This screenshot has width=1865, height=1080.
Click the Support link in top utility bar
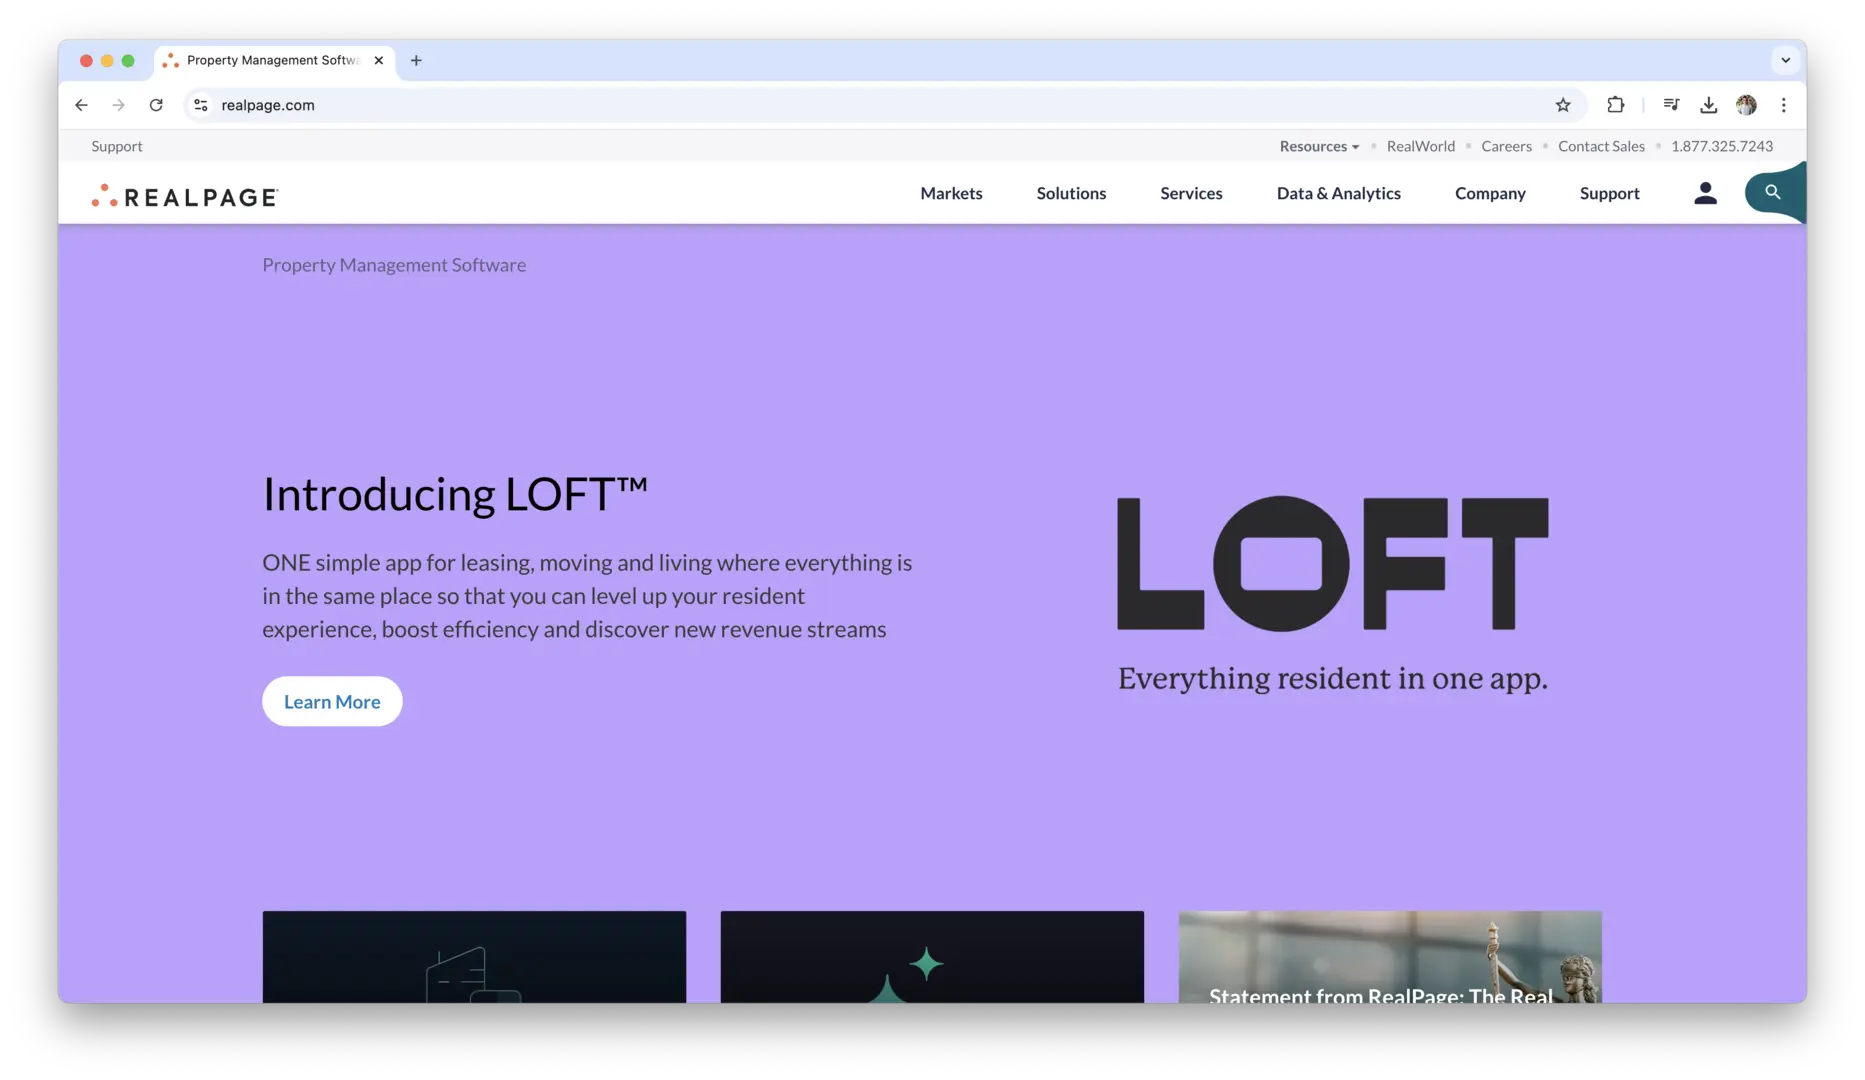[117, 146]
